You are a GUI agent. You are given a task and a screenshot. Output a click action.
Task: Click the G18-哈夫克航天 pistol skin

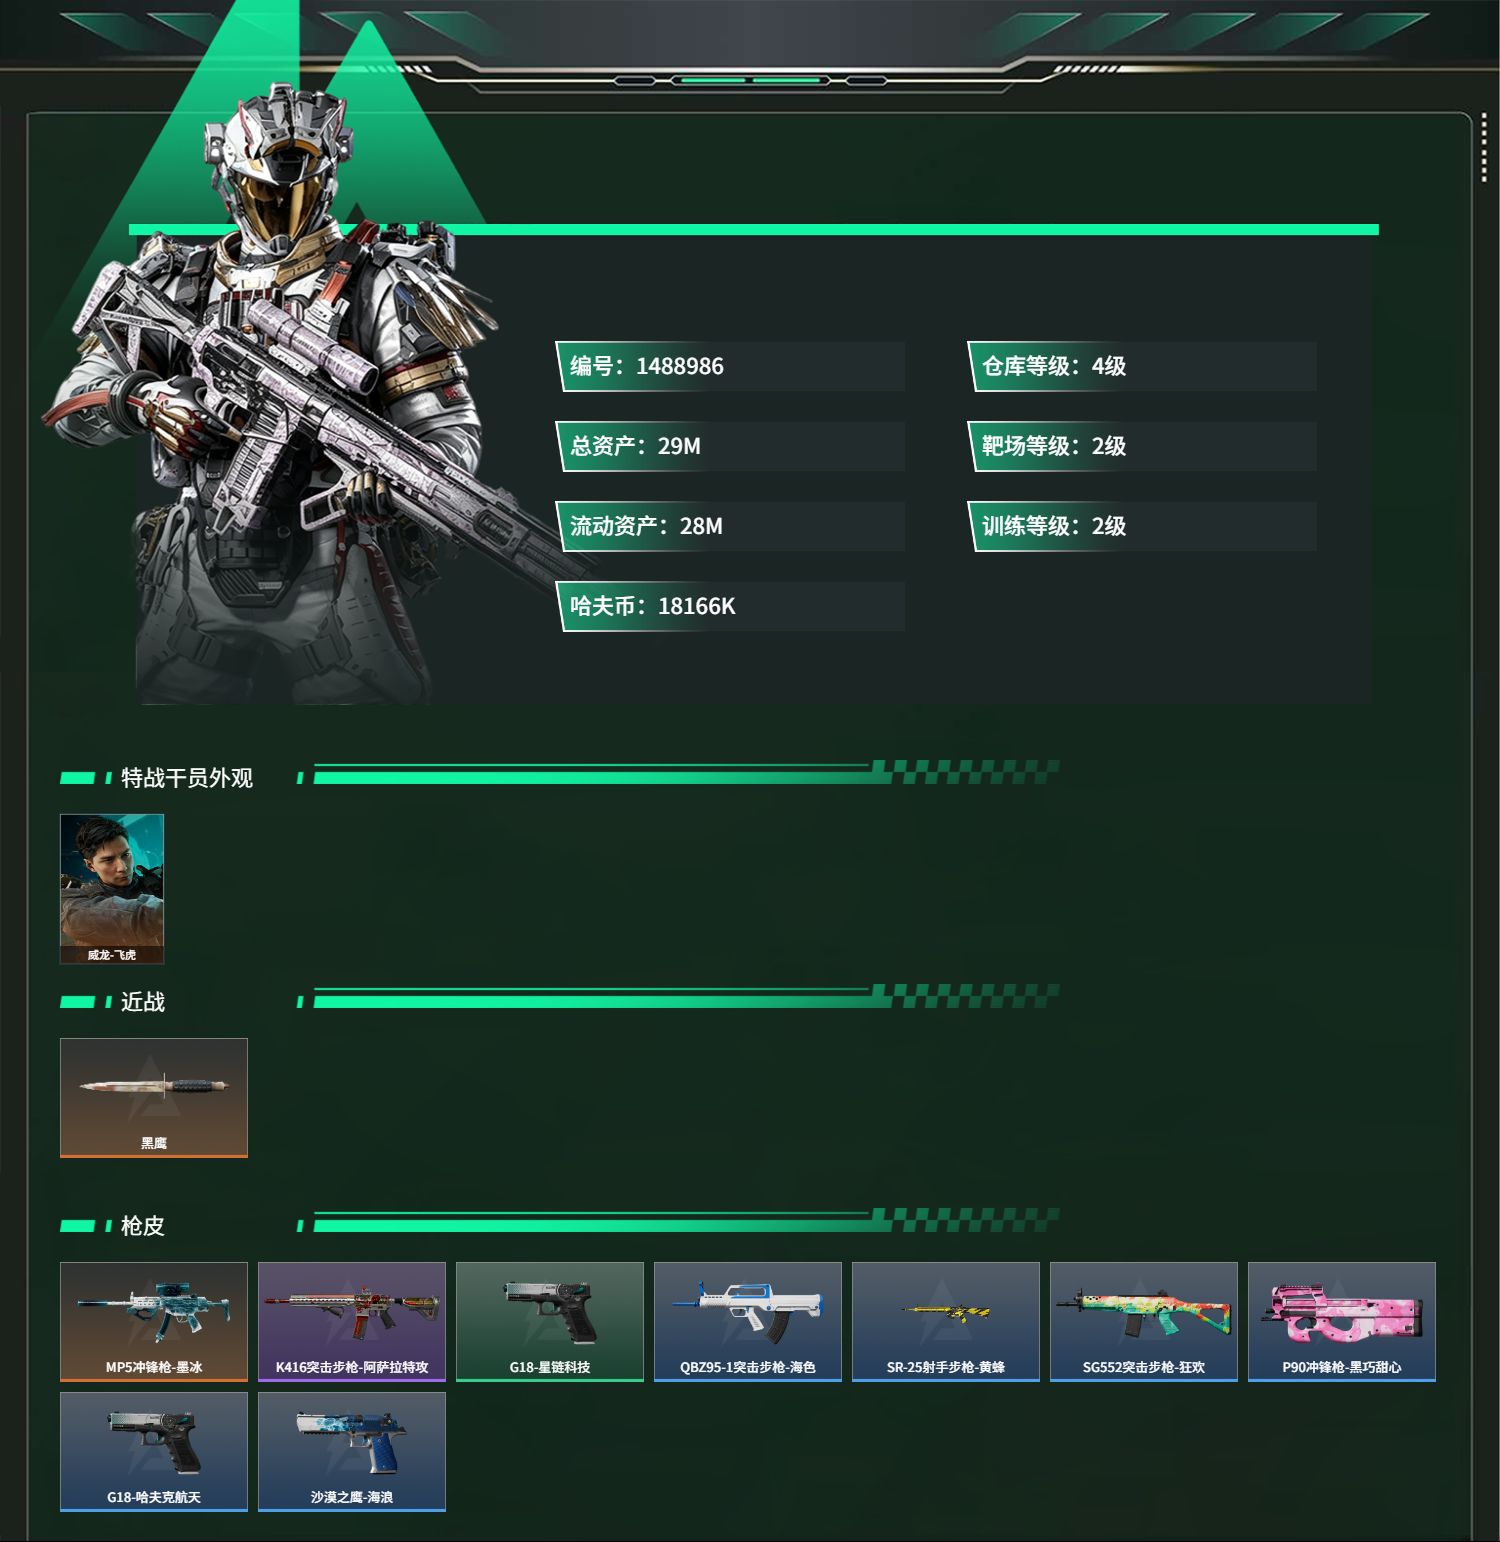click(x=154, y=1452)
